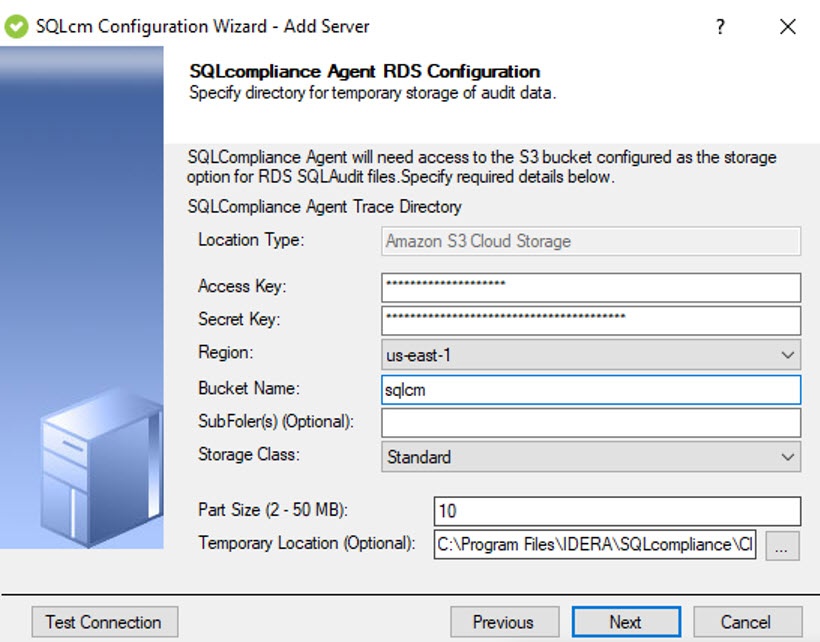Click the 'SQLCompliance Agent Trace Directory' label
This screenshot has width=820, height=642.
324,207
